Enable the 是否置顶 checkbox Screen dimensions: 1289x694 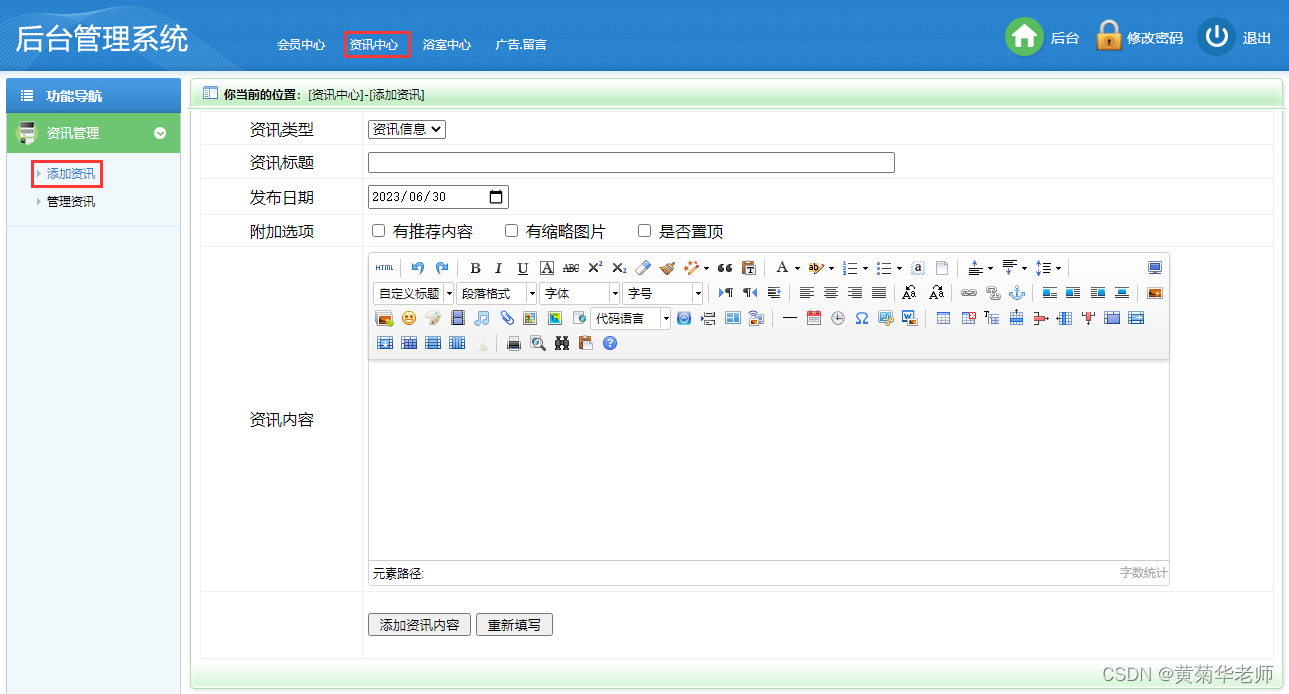644,231
